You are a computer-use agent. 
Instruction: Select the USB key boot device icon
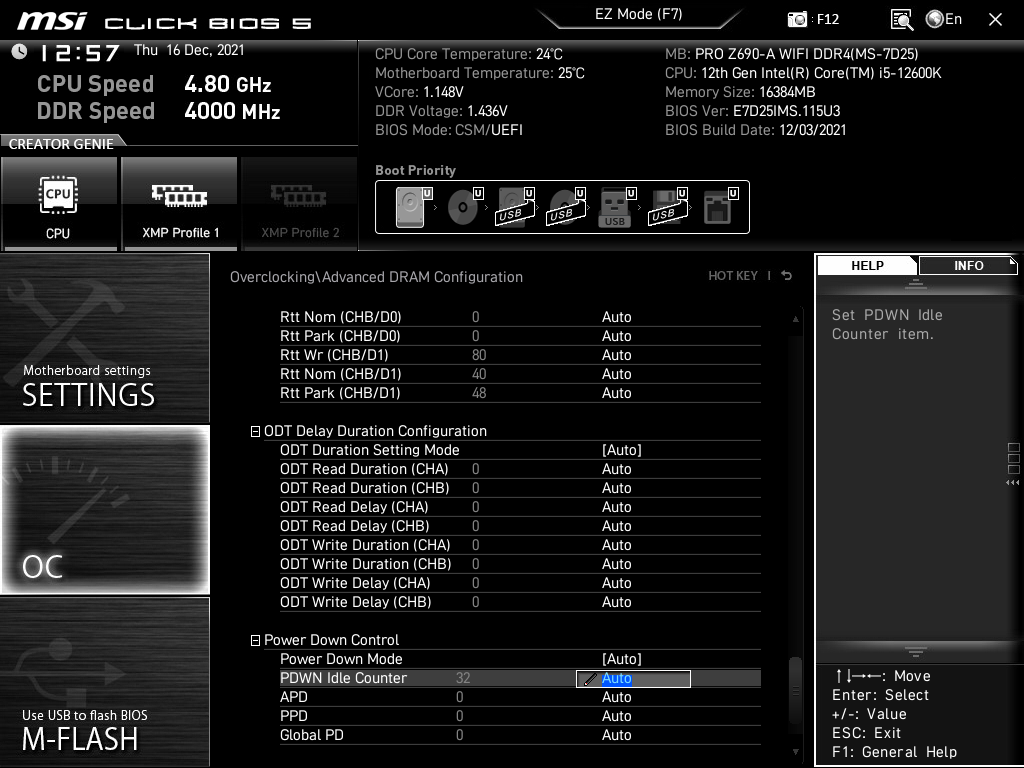tap(617, 207)
